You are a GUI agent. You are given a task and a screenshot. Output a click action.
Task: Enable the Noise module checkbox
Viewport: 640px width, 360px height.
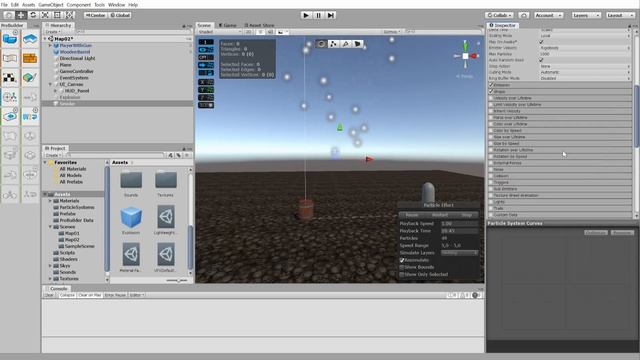(x=491, y=169)
